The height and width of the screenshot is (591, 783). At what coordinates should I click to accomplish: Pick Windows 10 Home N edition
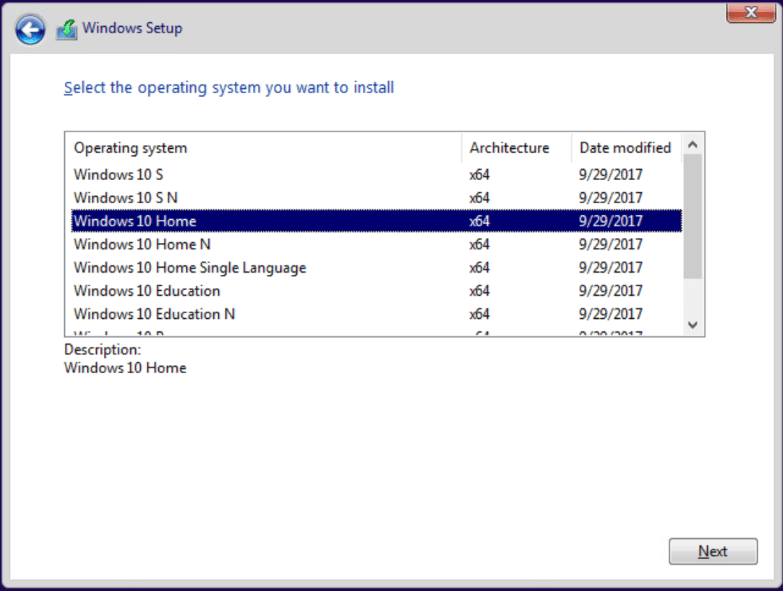142,244
